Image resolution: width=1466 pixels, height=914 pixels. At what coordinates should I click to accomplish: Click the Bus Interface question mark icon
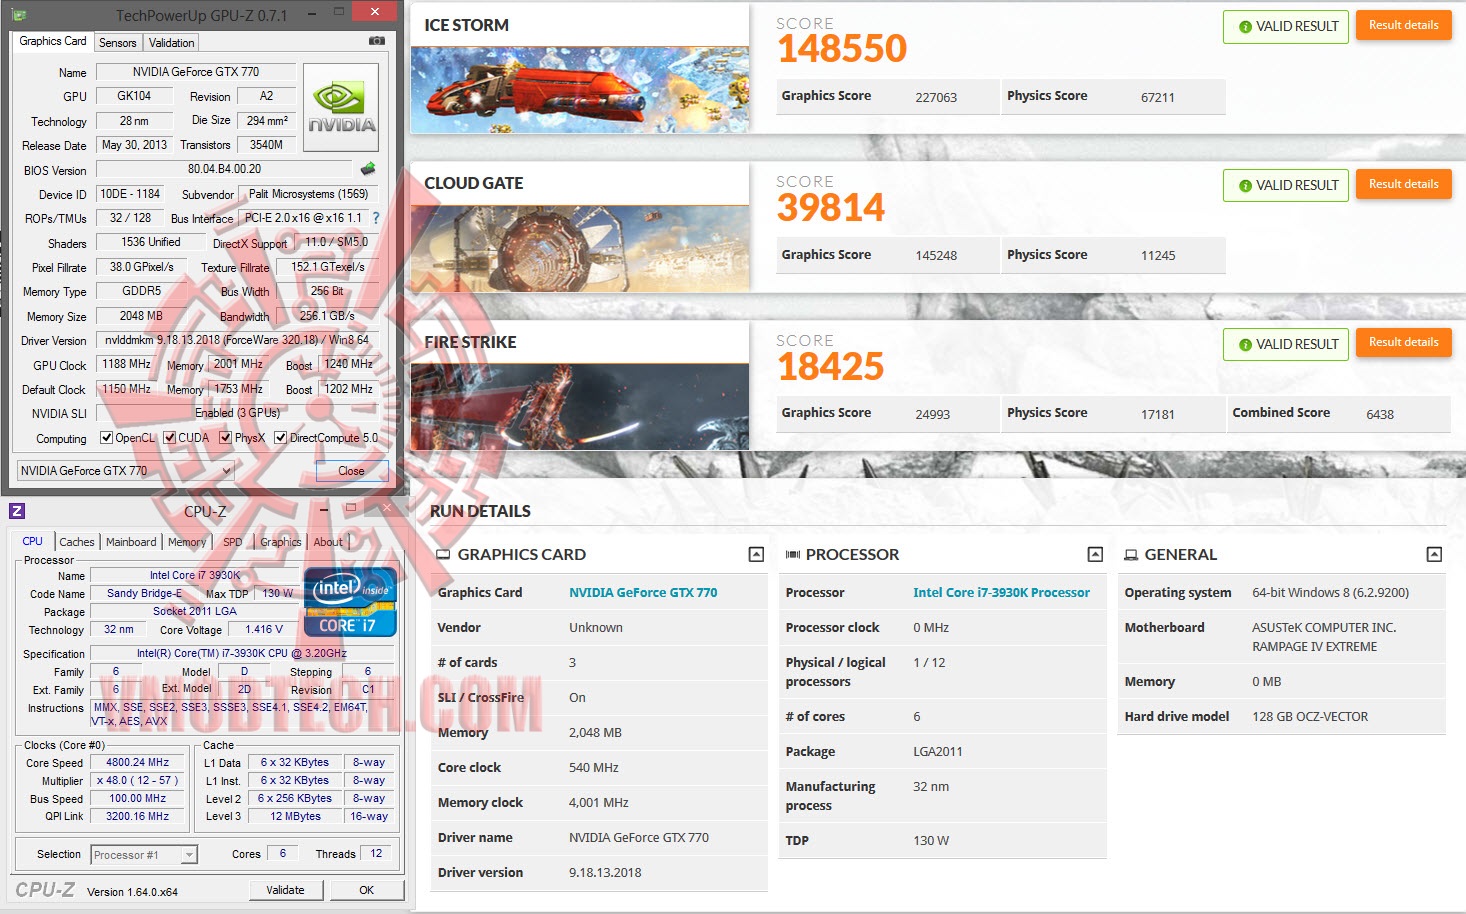pyautogui.click(x=376, y=218)
